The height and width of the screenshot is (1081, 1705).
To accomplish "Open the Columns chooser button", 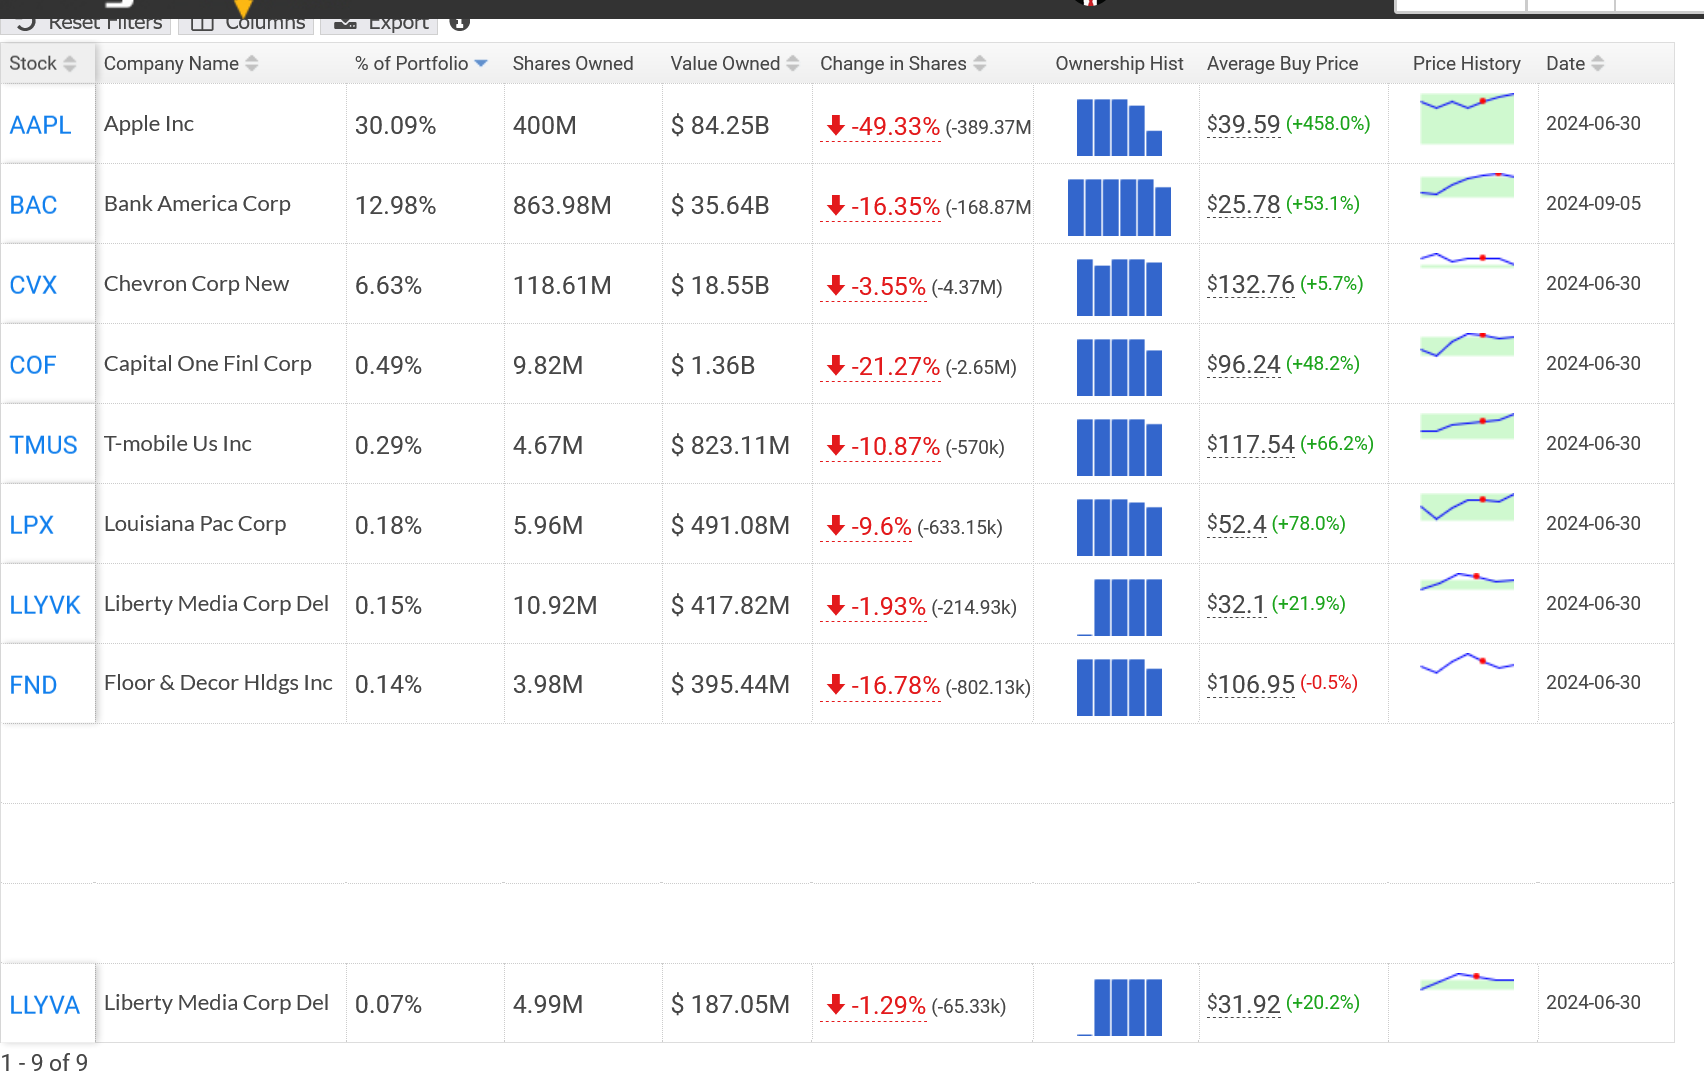I will (246, 22).
